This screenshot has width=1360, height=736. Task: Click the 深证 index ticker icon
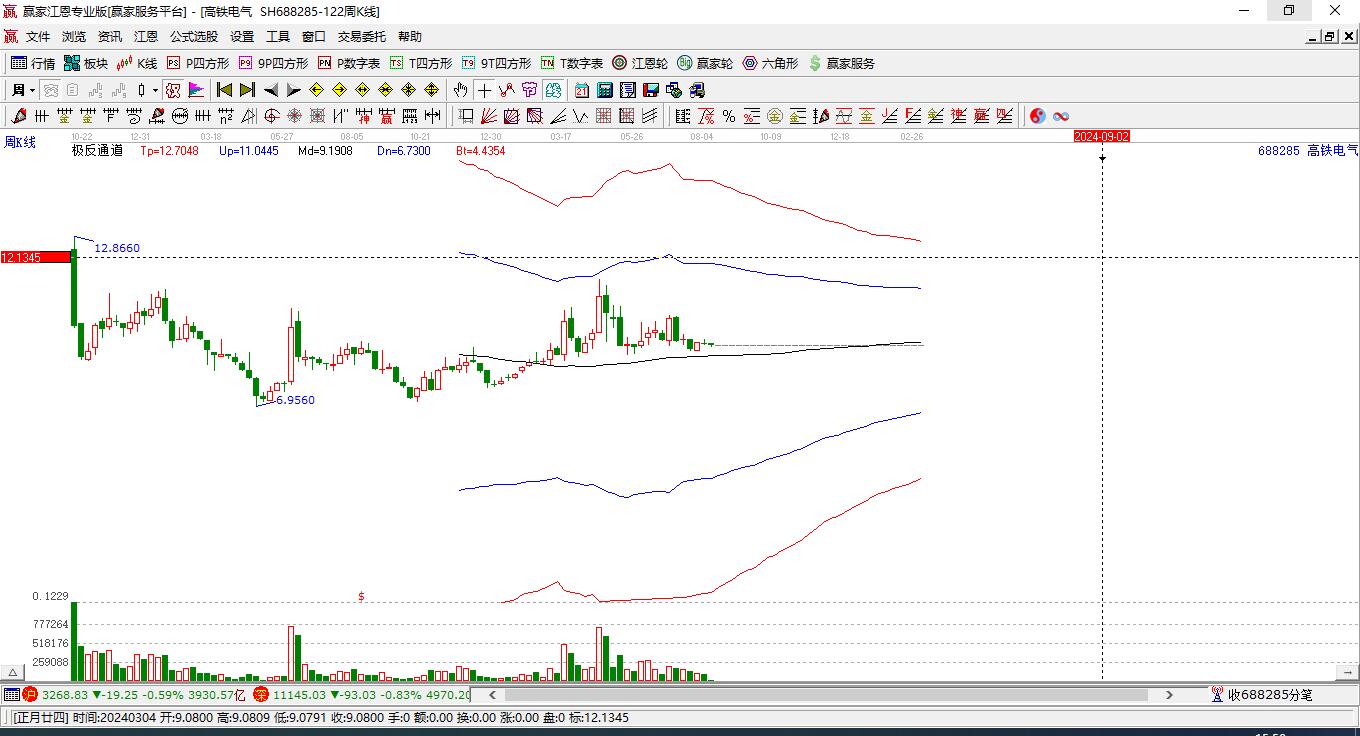(x=260, y=694)
